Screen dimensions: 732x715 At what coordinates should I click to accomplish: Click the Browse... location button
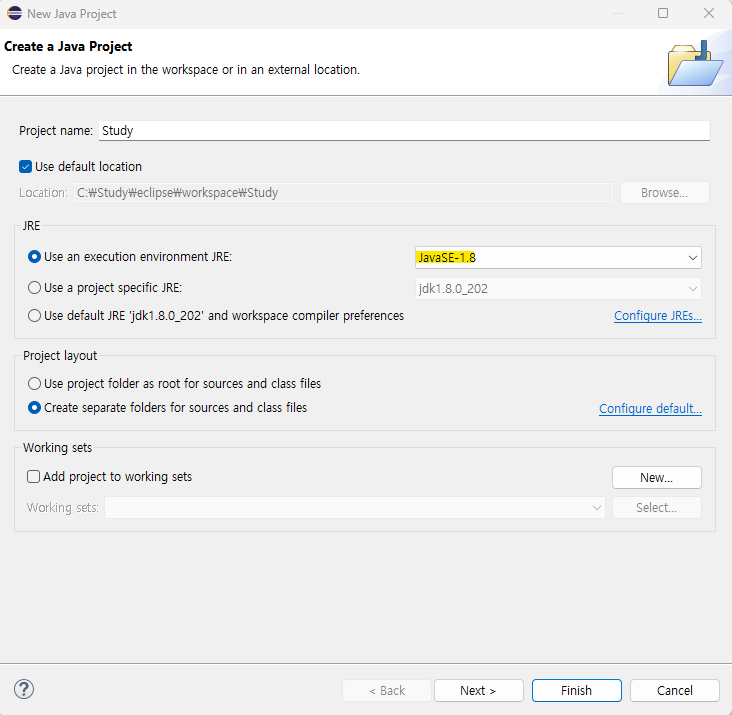pyautogui.click(x=664, y=193)
